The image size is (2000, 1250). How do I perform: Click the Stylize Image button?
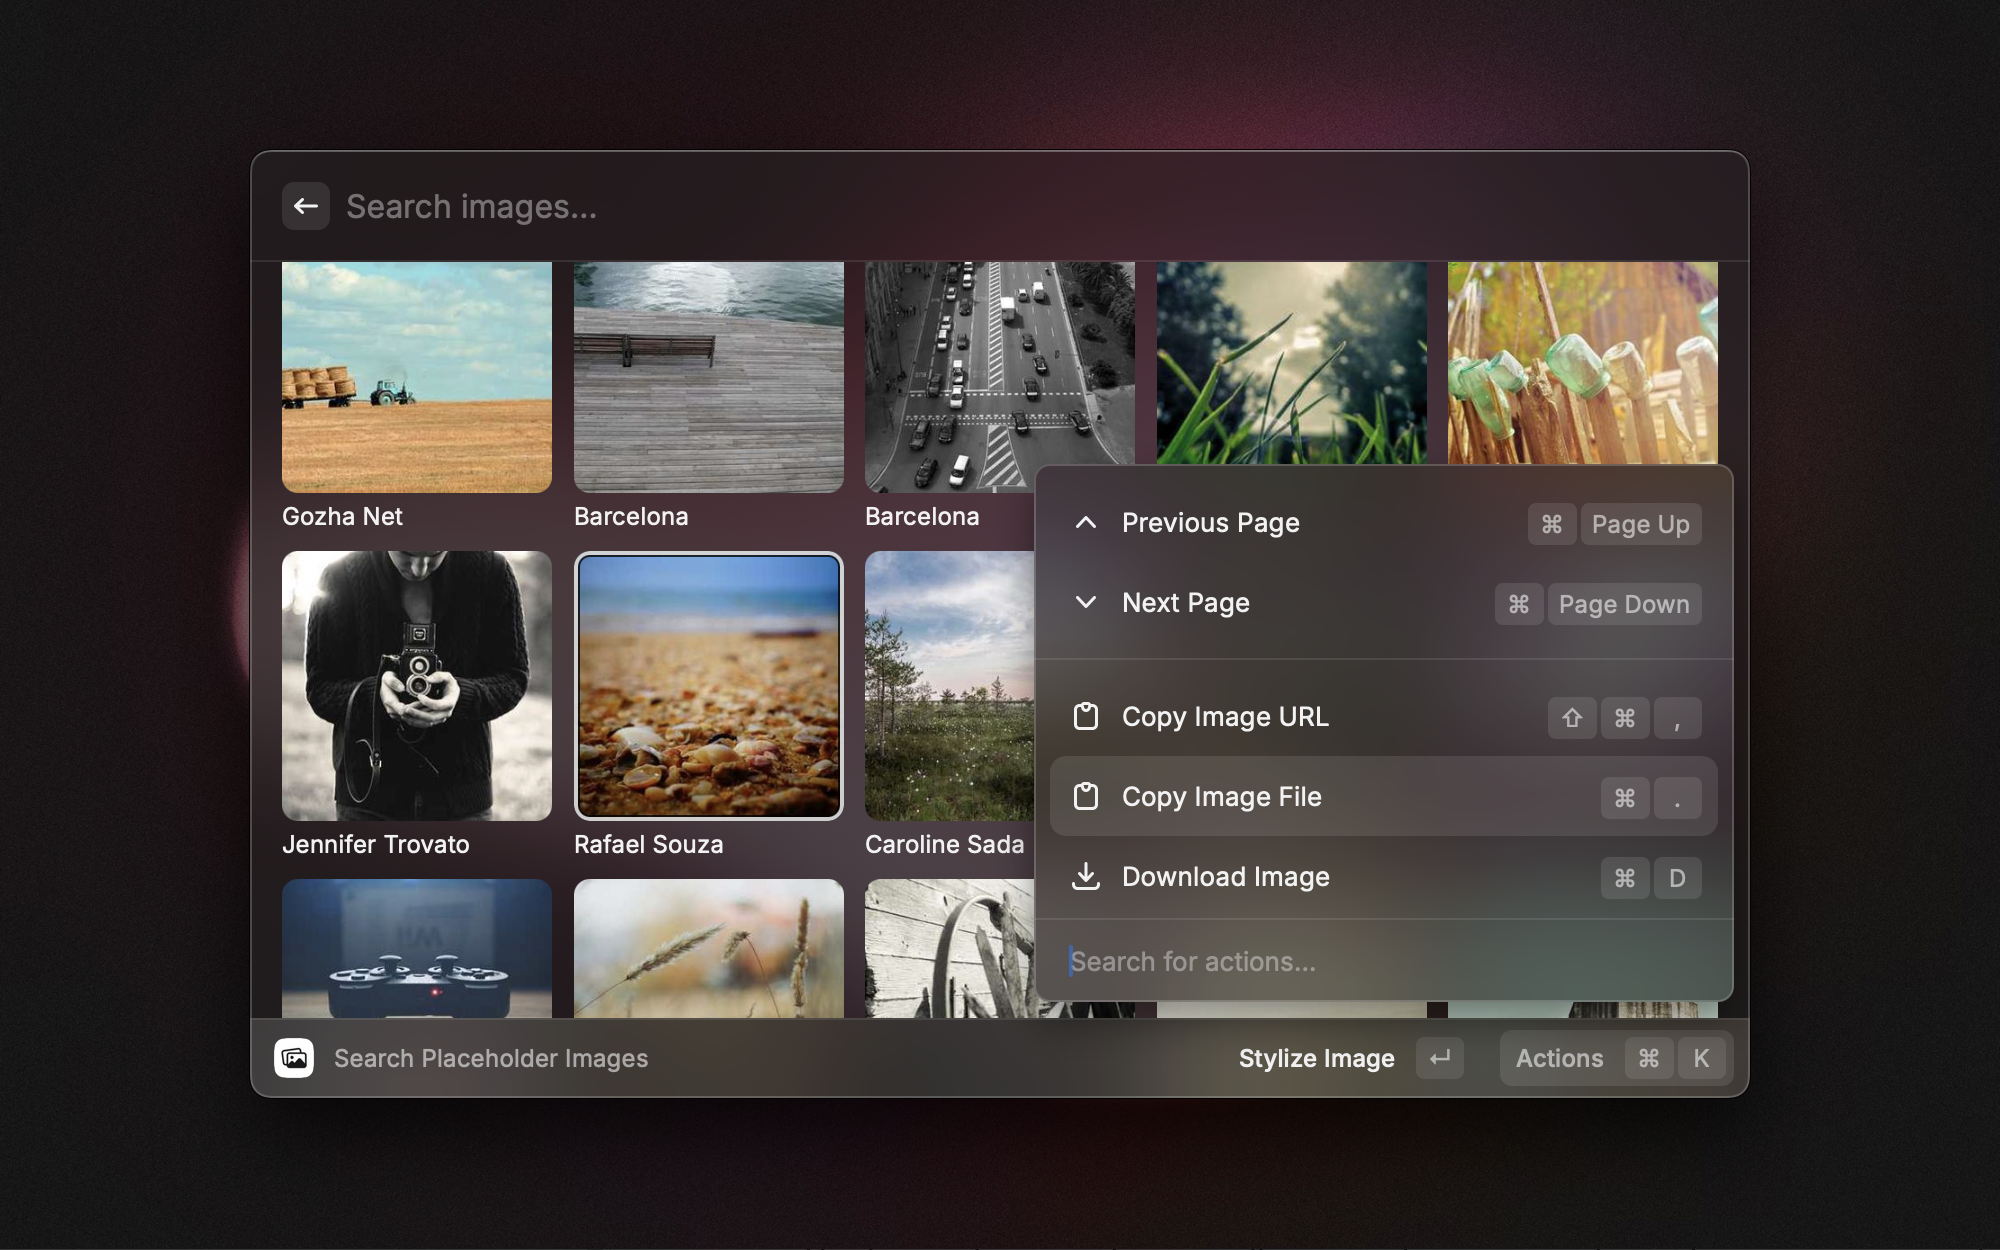[1316, 1058]
